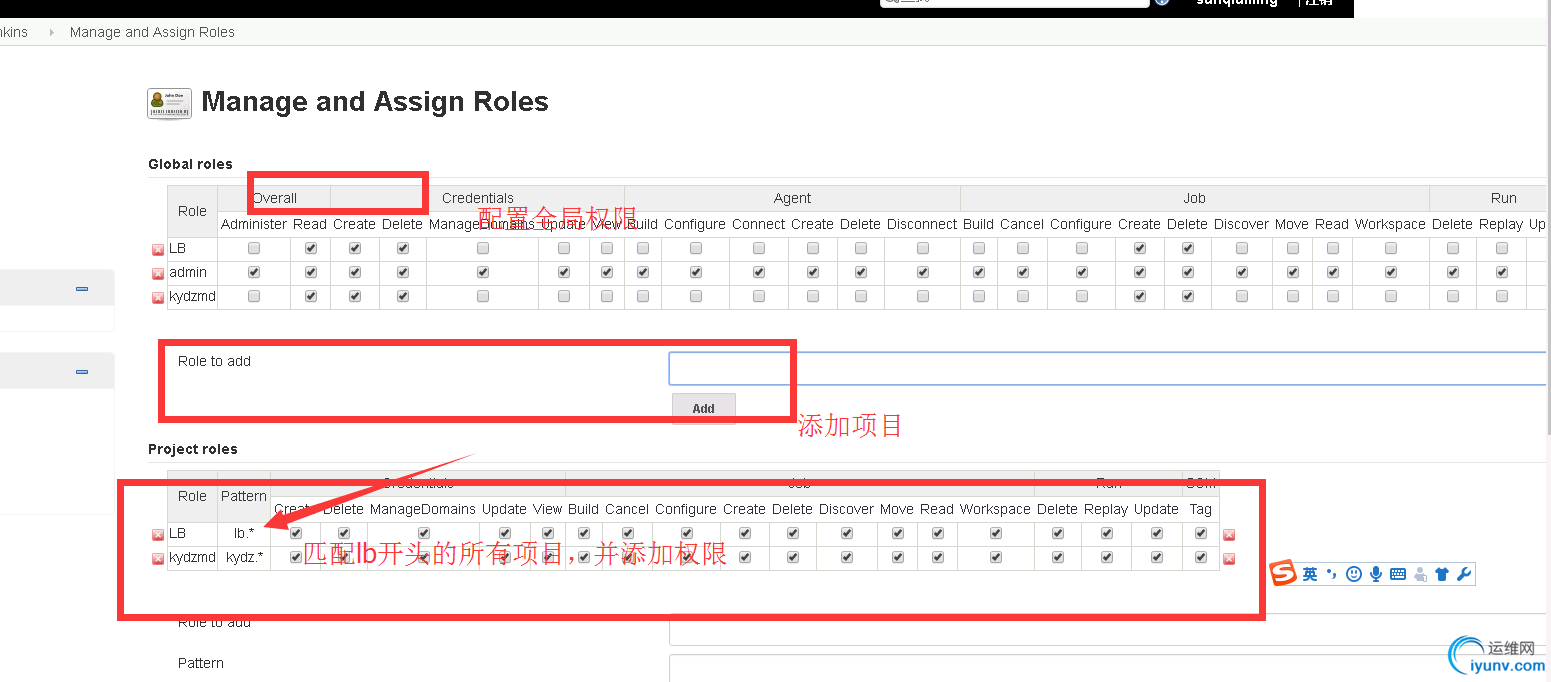Screen dimensions: 1551x682
Task: Collapse the lower left sidebar panel
Action: pos(82,372)
